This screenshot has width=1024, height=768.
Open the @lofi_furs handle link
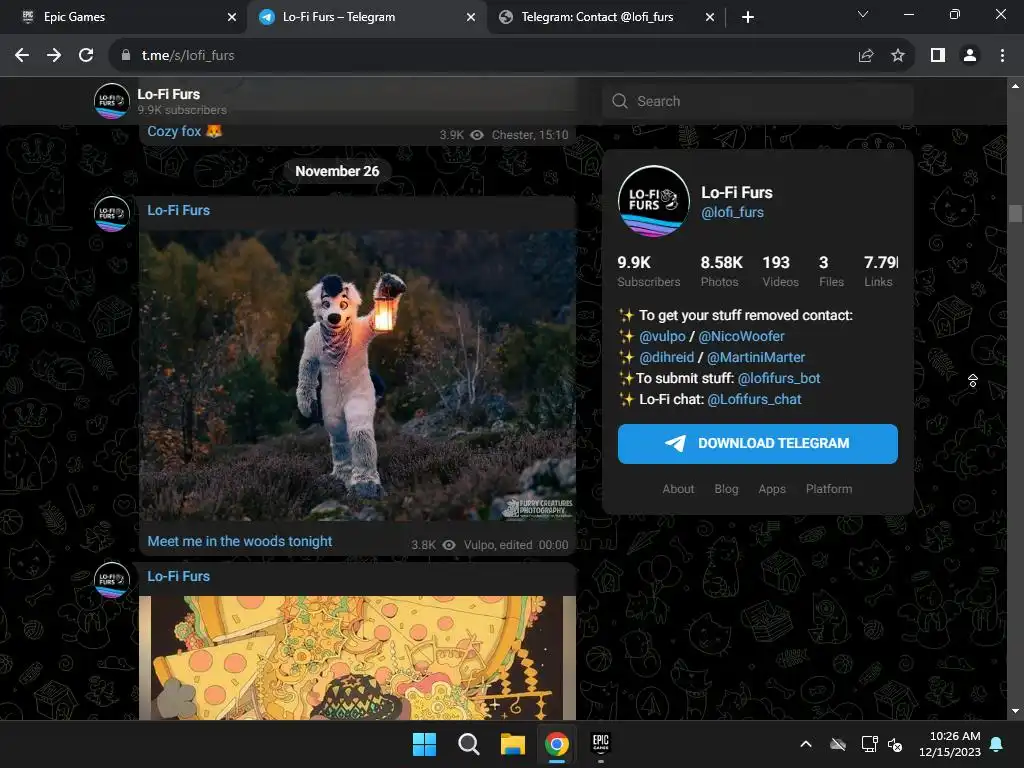coord(732,212)
